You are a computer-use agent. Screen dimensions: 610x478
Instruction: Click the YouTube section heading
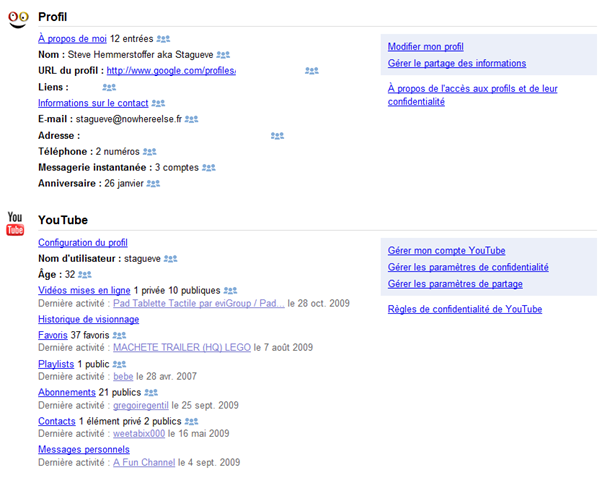tap(63, 220)
